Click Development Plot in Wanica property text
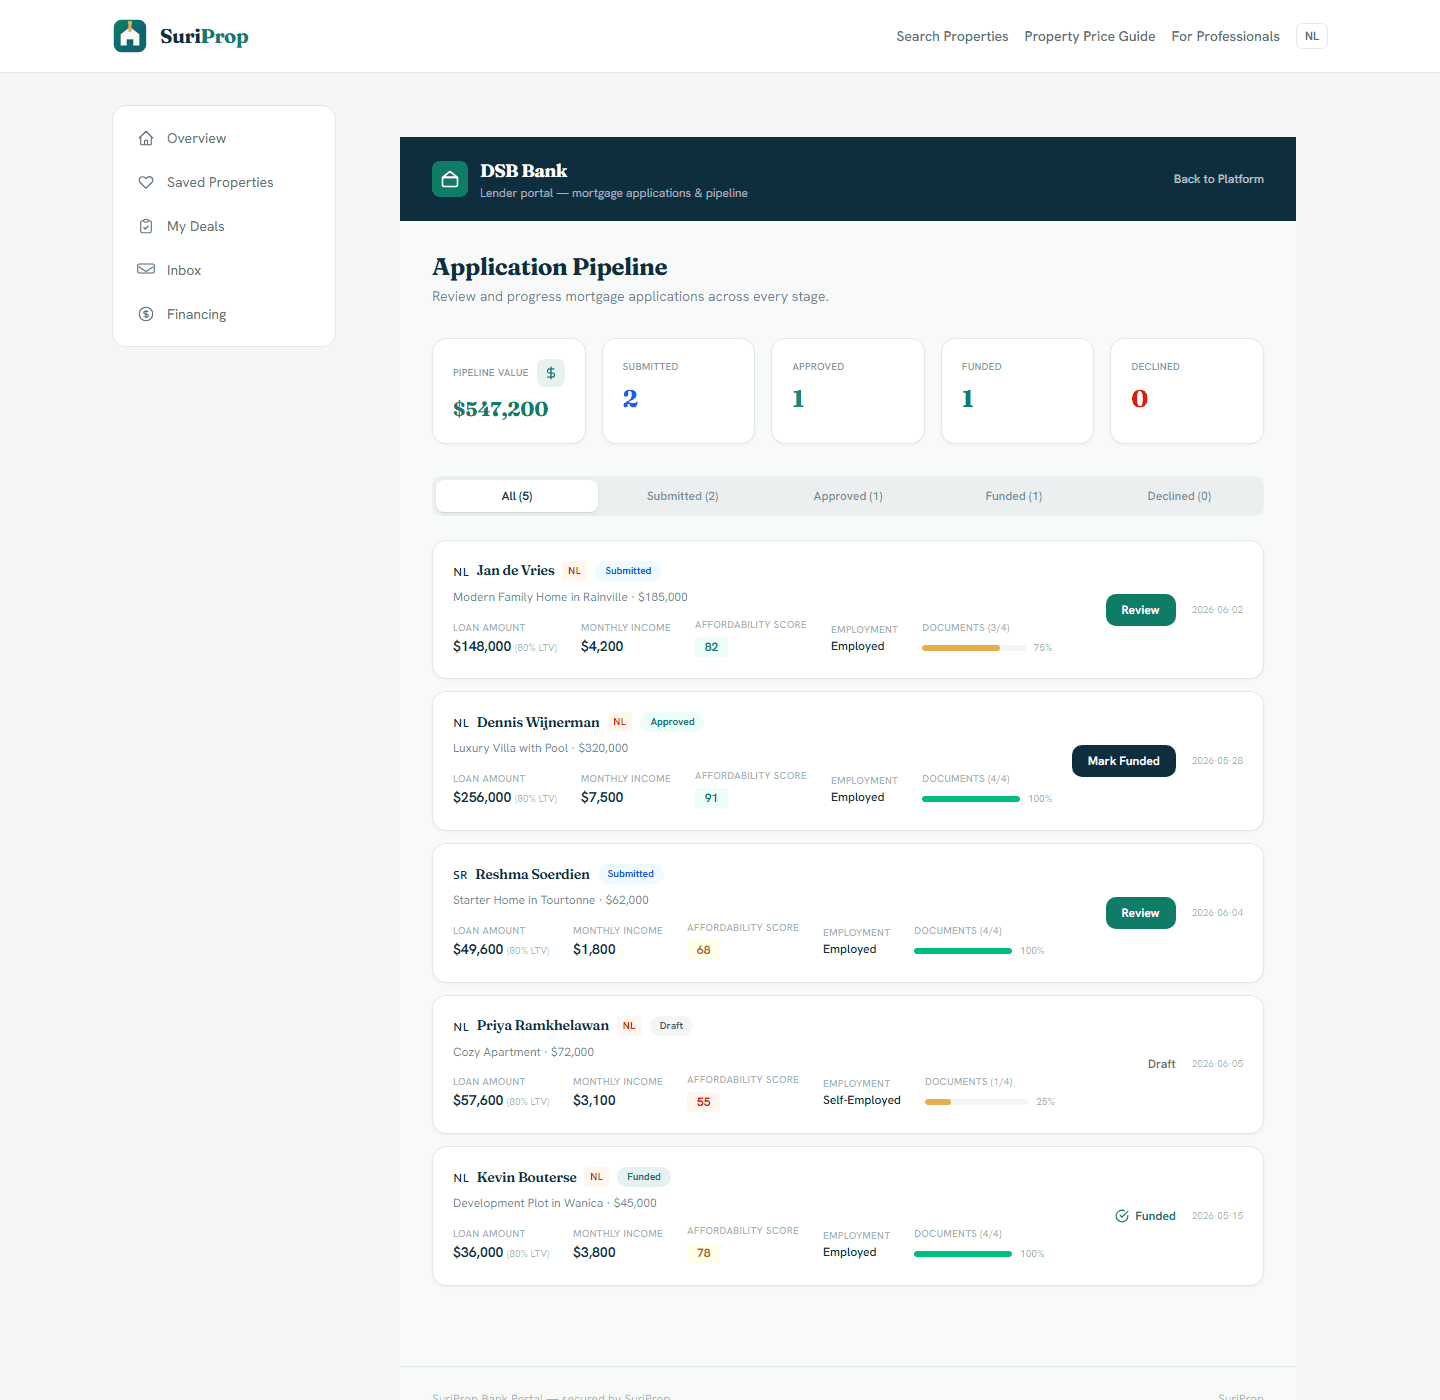The height and width of the screenshot is (1400, 1440). (528, 1203)
